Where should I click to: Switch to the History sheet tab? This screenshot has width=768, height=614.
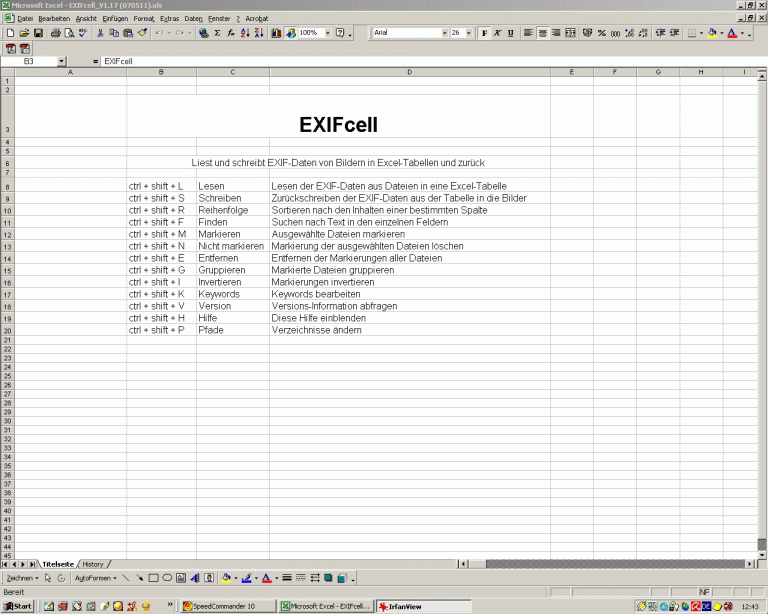[93, 564]
